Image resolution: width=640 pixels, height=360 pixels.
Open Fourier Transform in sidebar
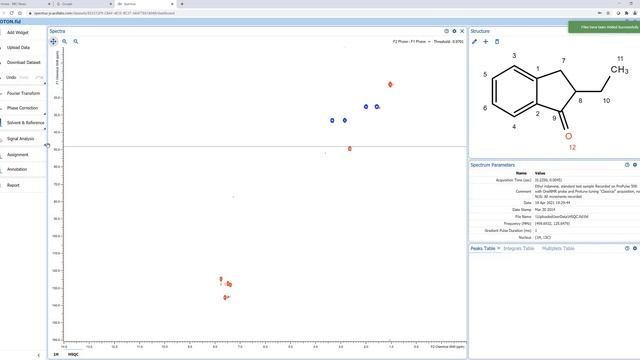coord(23,93)
